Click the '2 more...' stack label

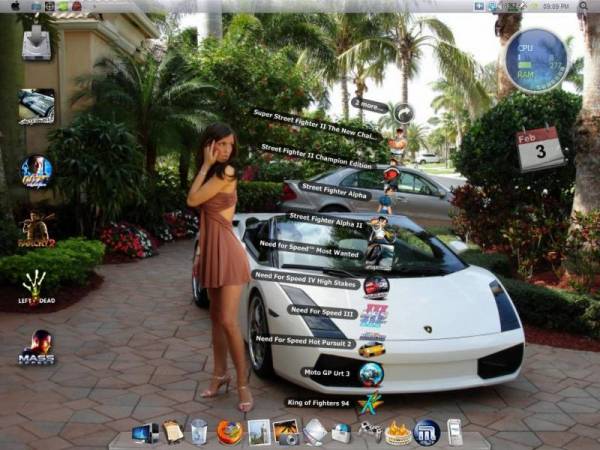point(370,105)
